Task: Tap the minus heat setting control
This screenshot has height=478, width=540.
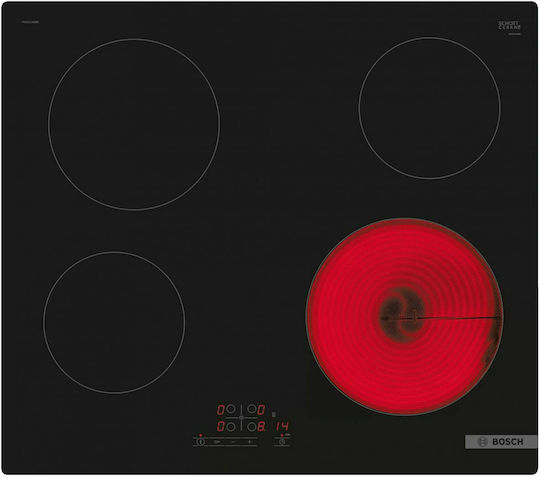Action: click(x=233, y=442)
